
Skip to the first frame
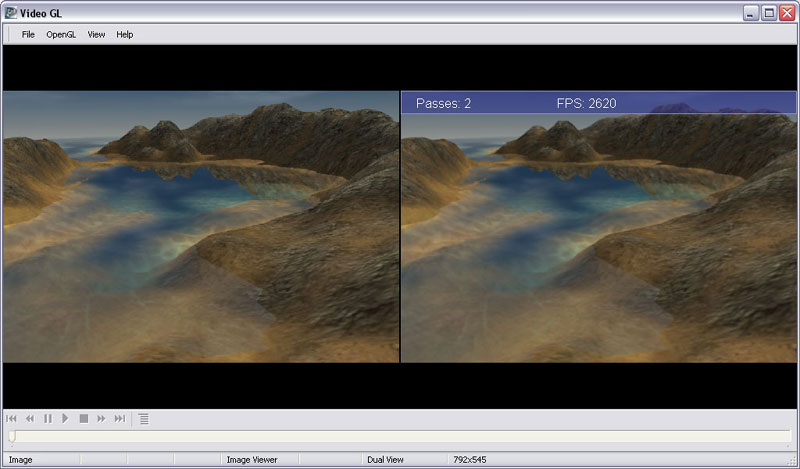pos(11,418)
